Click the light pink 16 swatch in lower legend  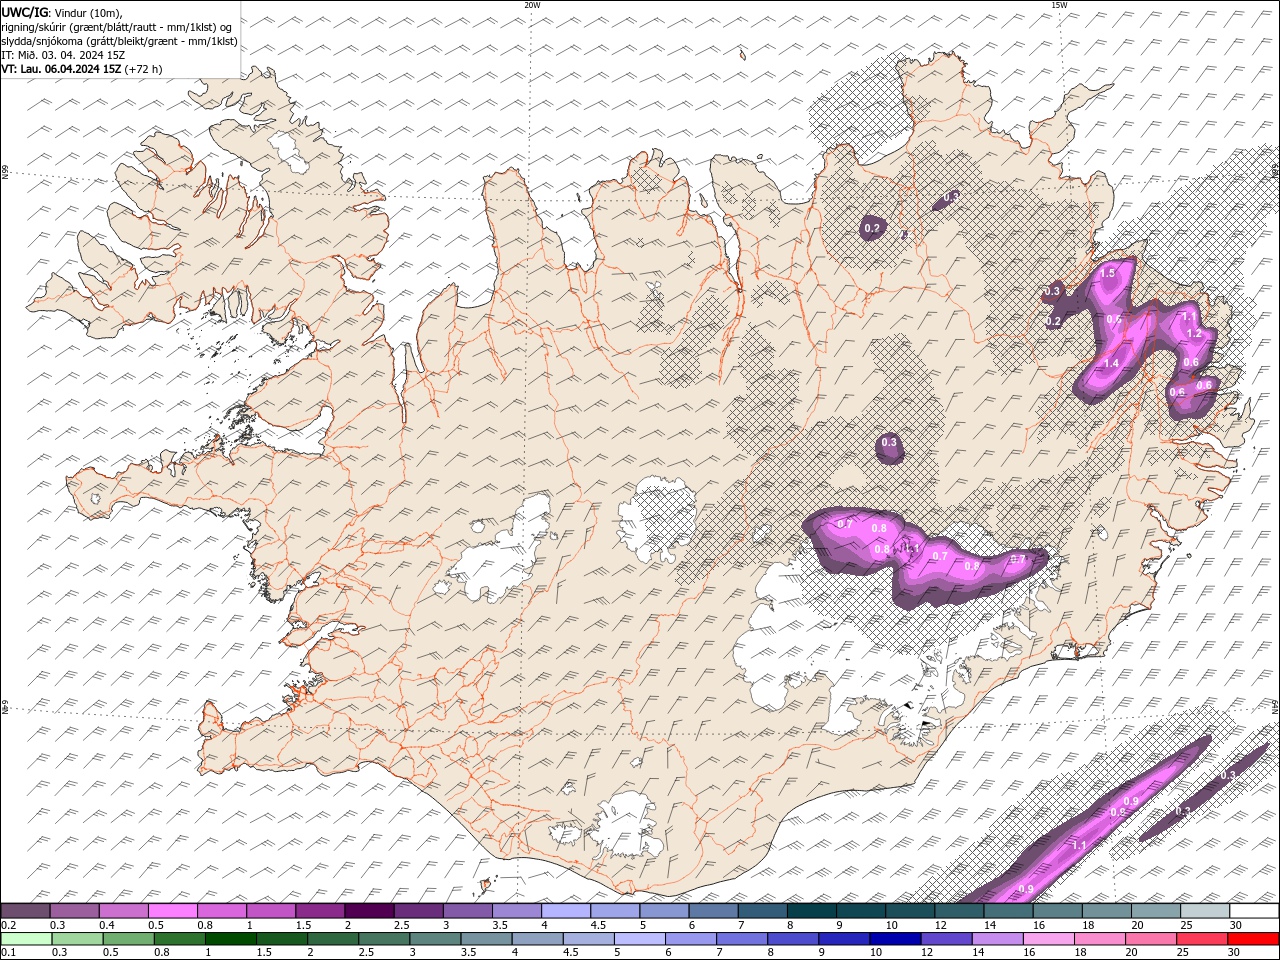click(1049, 939)
